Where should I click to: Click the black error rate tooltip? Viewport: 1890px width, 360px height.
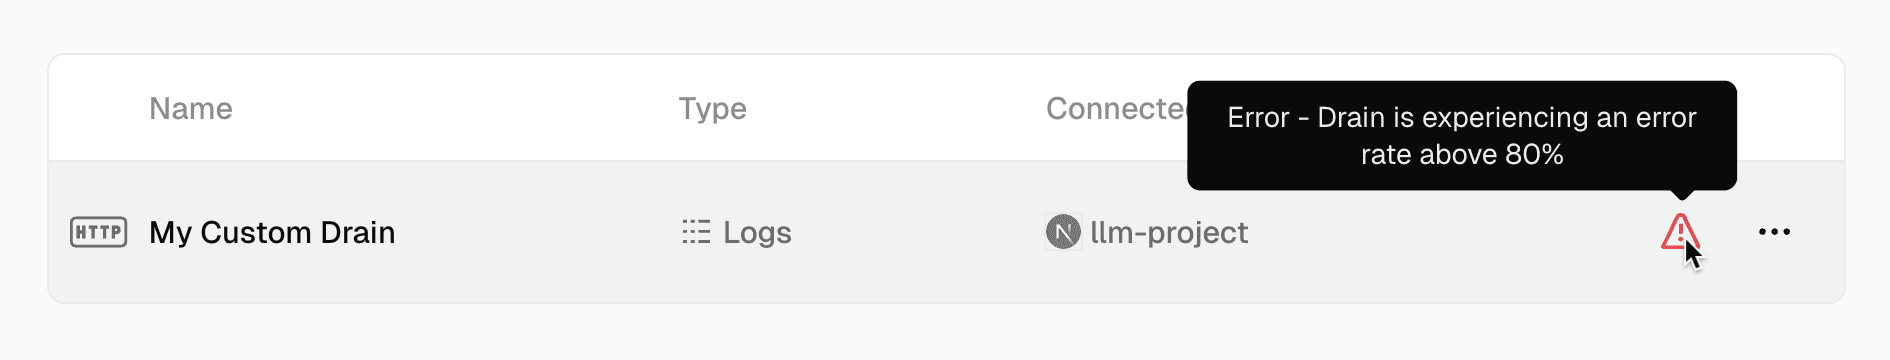(x=1462, y=136)
